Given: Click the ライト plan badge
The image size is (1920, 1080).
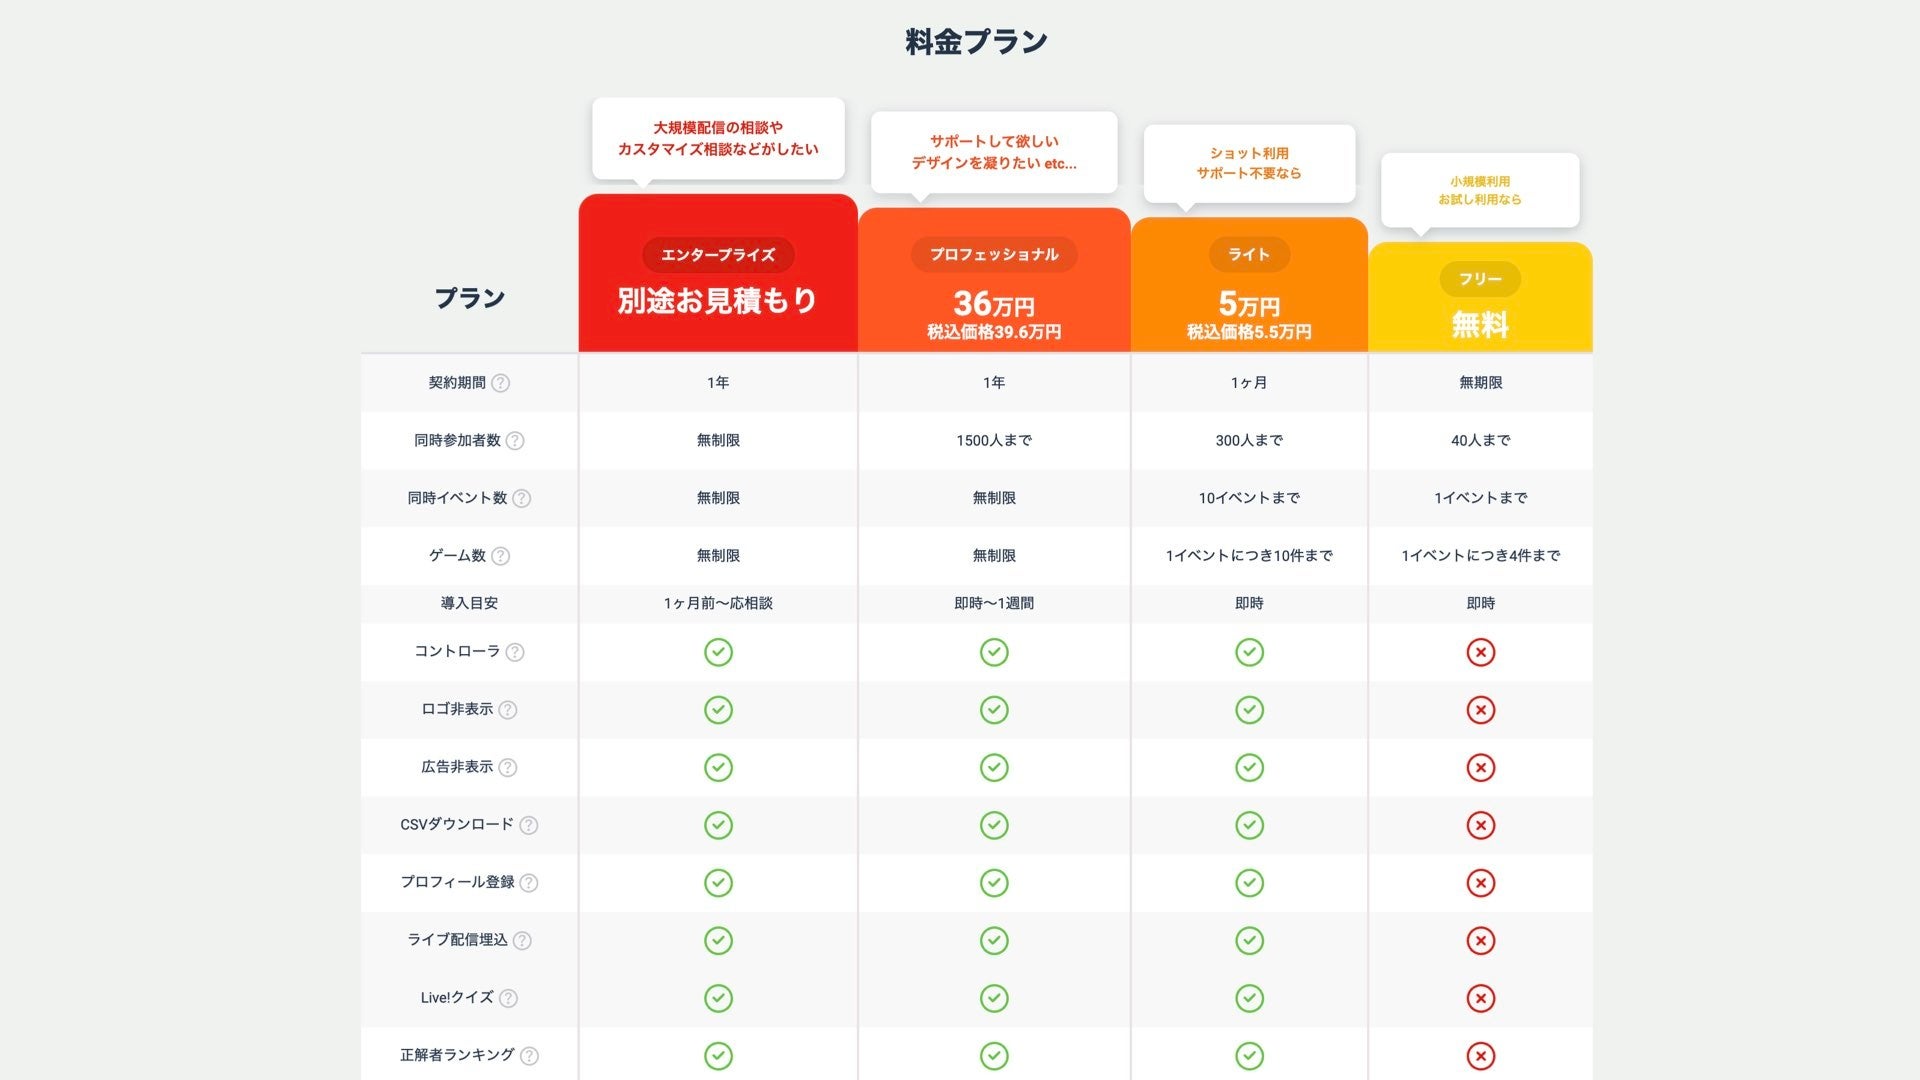Looking at the screenshot, I should point(1249,255).
